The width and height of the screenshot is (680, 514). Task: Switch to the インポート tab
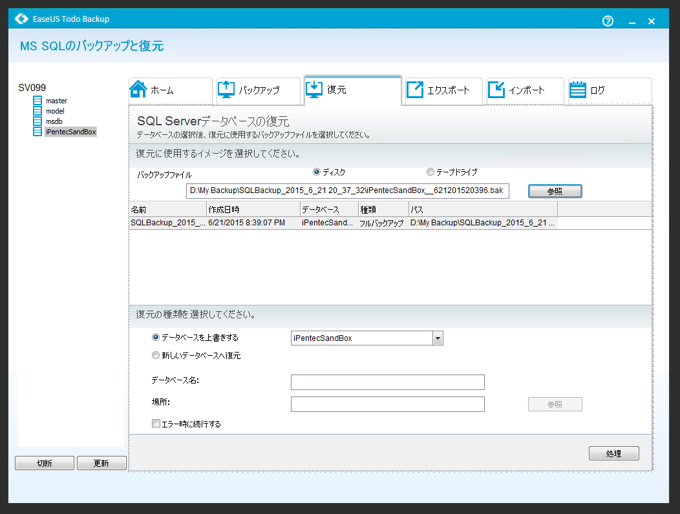pos(525,90)
